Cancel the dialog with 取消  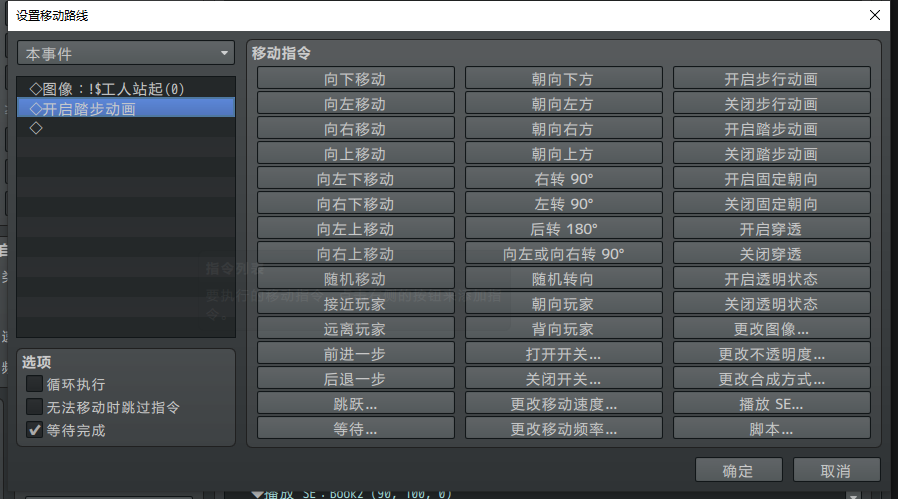tap(836, 470)
